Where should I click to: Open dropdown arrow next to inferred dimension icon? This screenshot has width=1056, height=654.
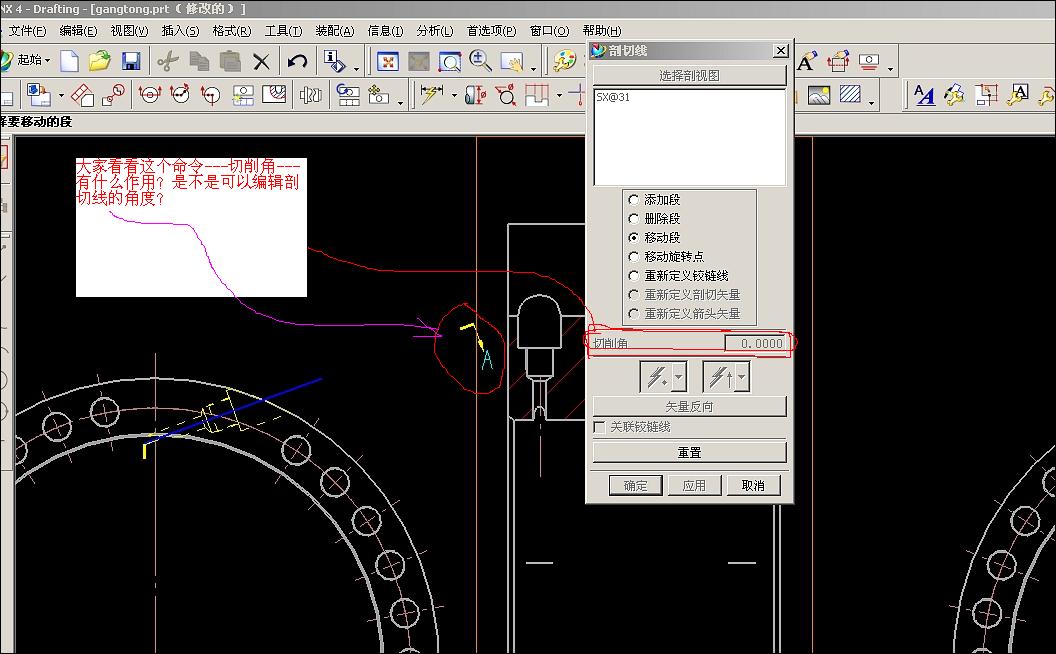453,95
